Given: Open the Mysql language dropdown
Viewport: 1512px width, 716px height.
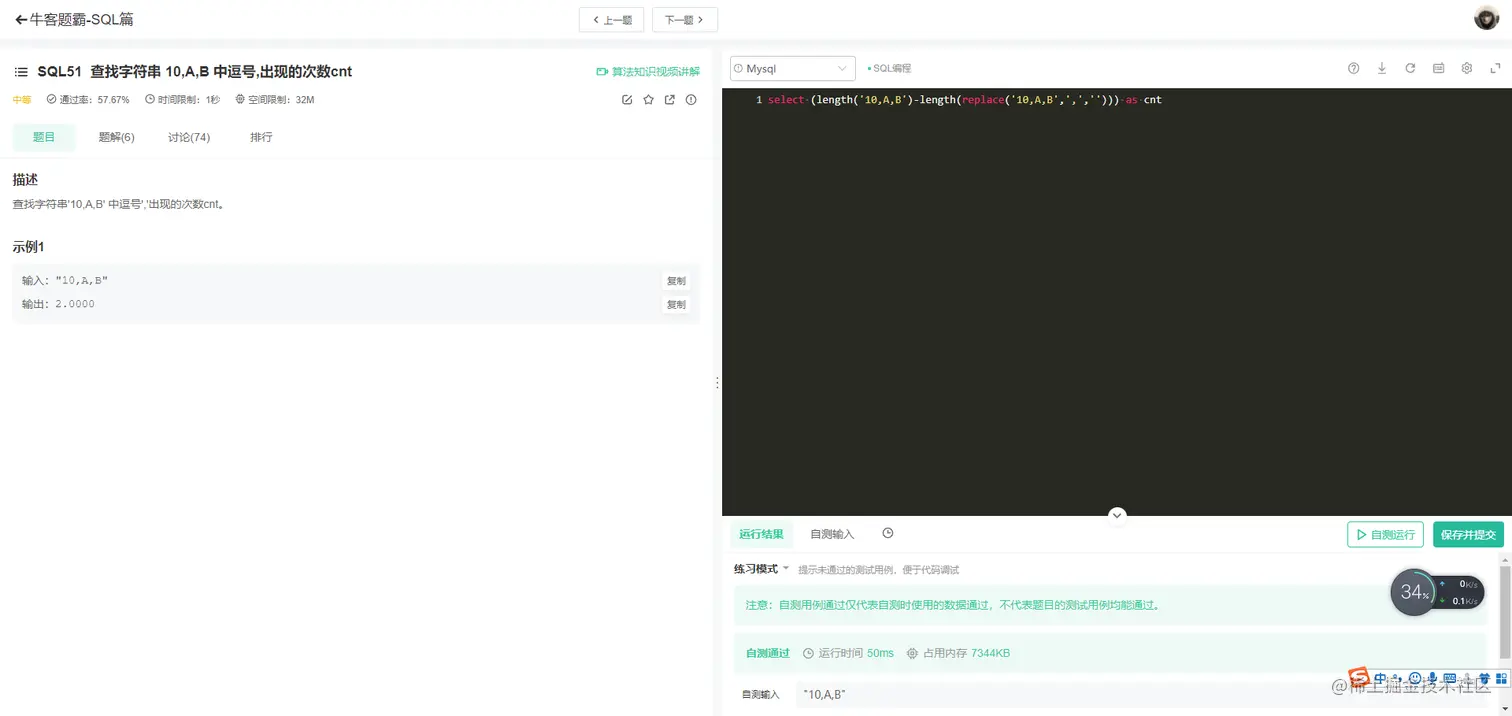Looking at the screenshot, I should (x=792, y=68).
